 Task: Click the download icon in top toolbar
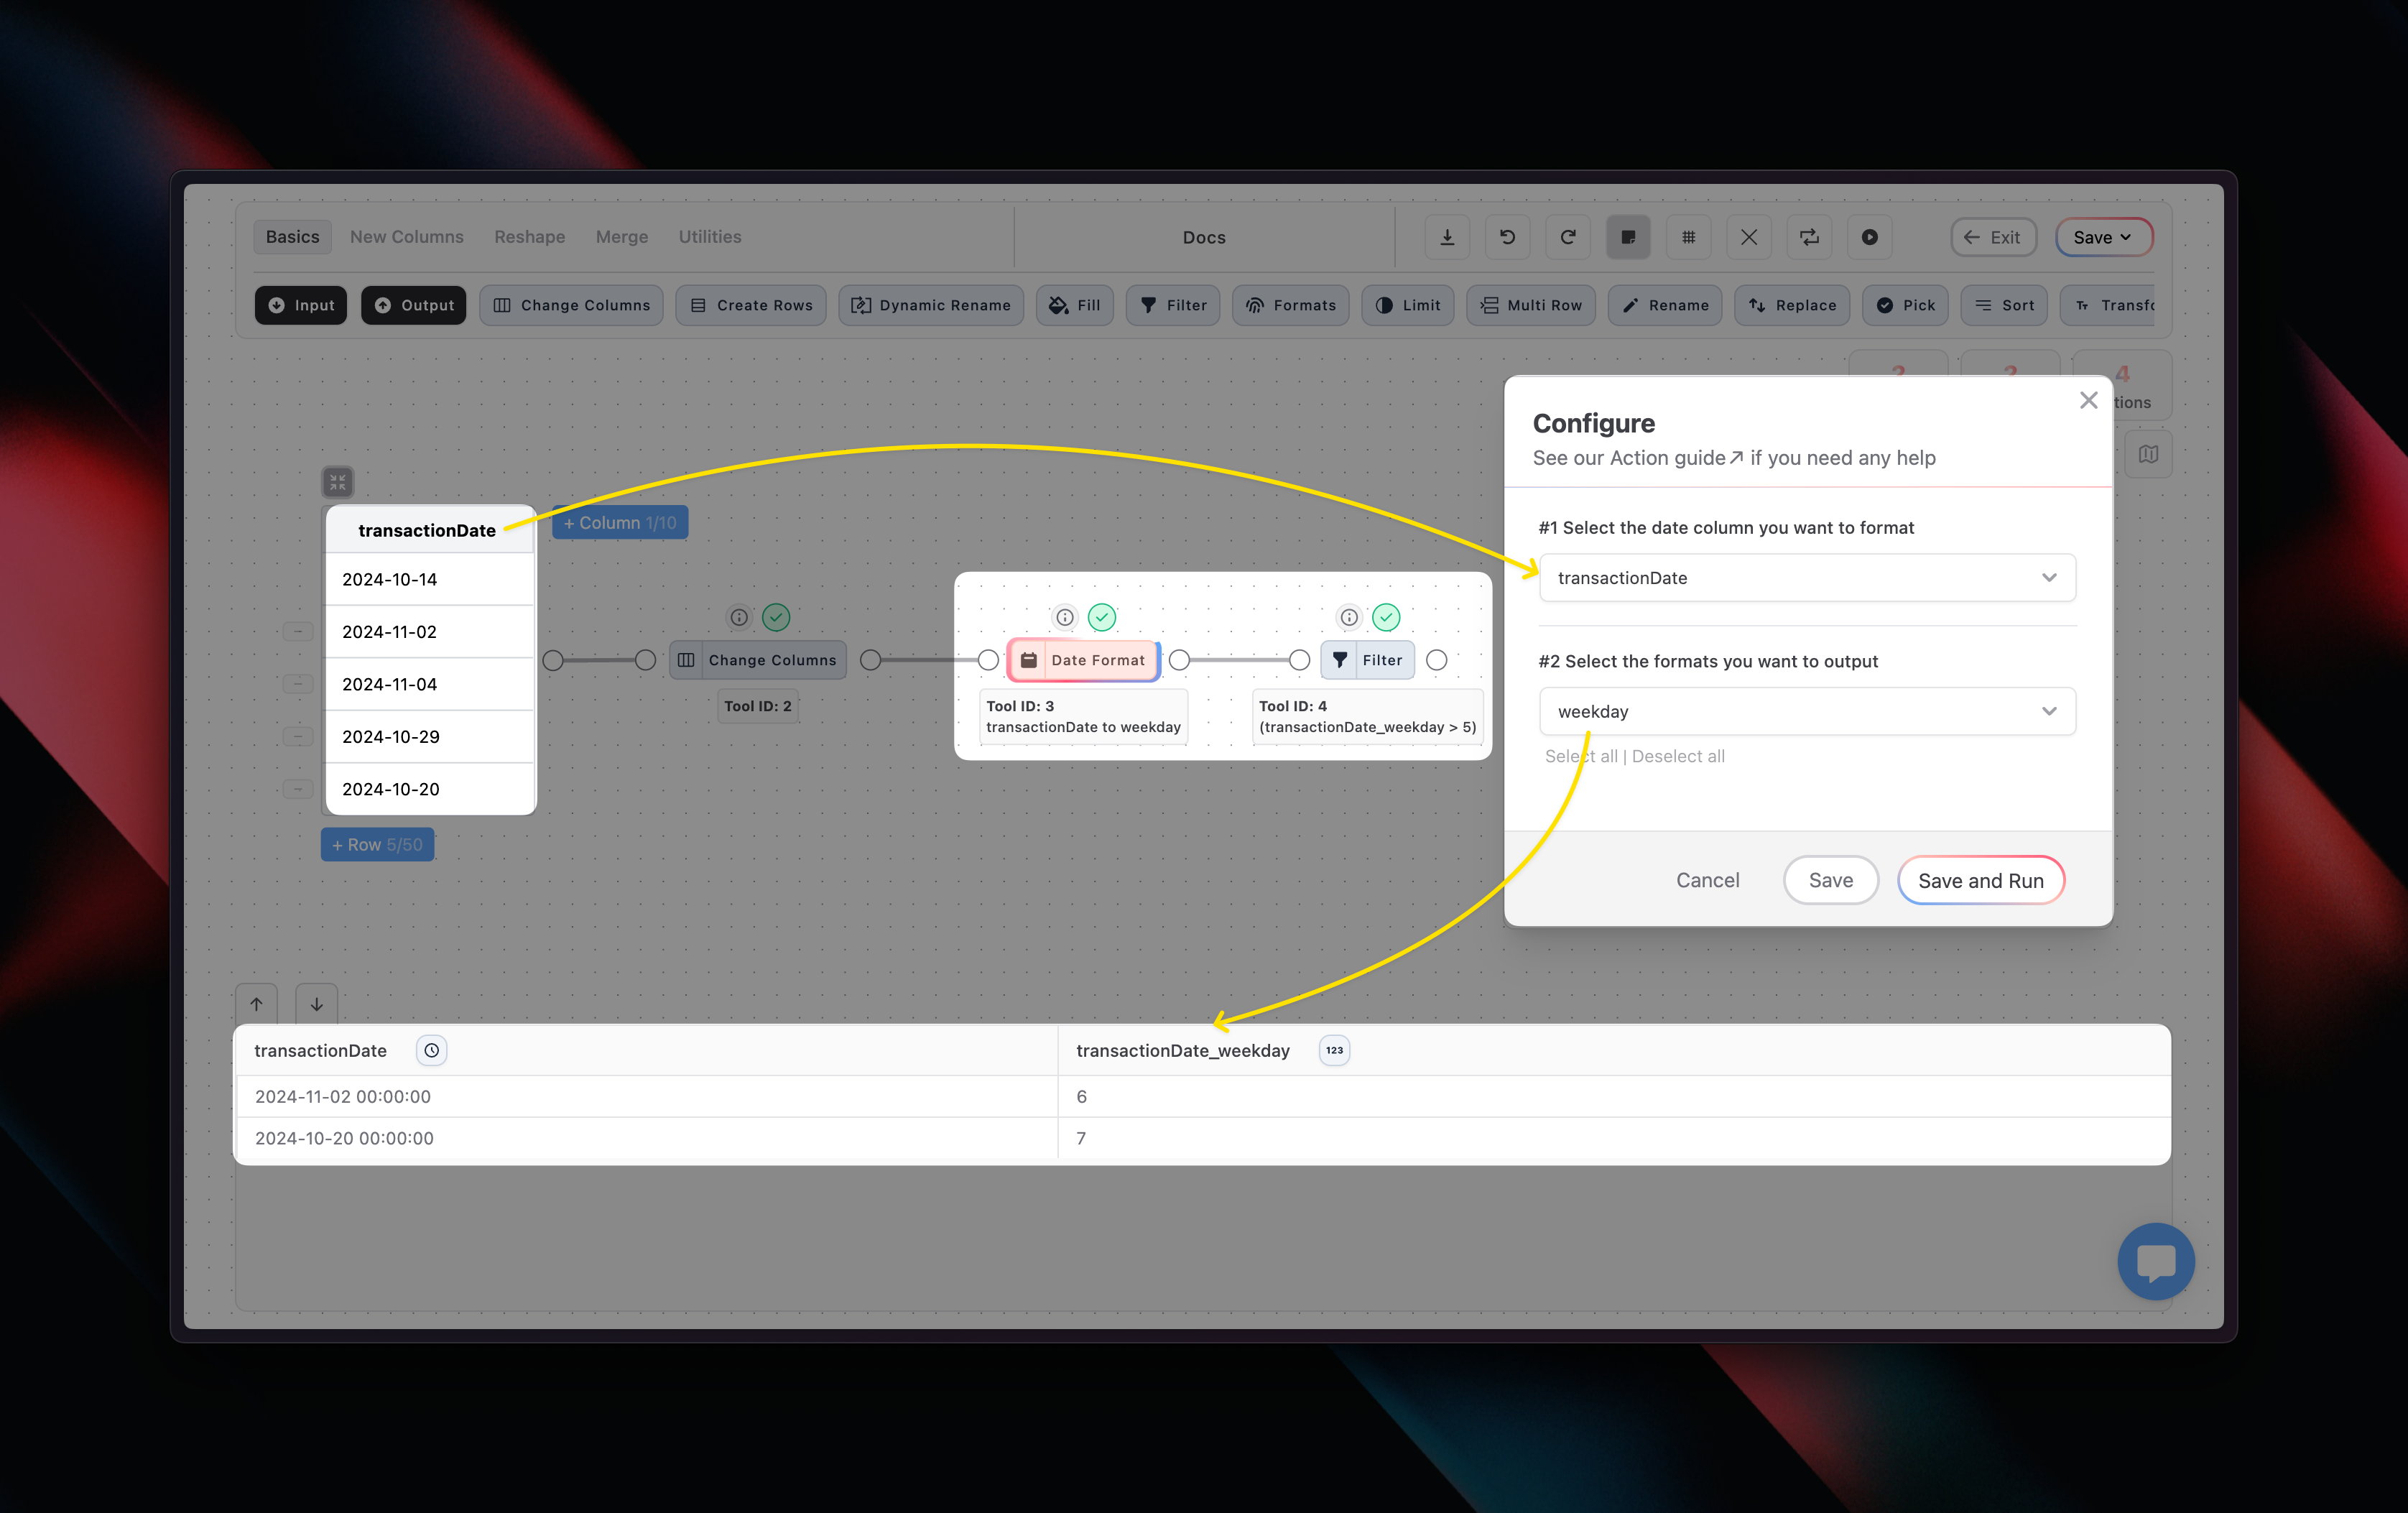(x=1447, y=237)
